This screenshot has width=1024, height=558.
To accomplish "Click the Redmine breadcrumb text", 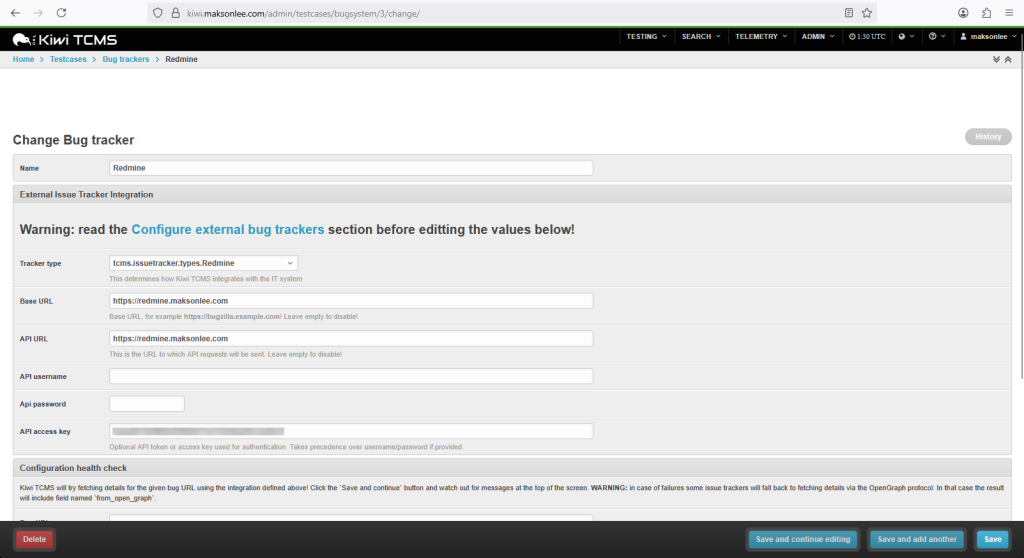I will [182, 59].
